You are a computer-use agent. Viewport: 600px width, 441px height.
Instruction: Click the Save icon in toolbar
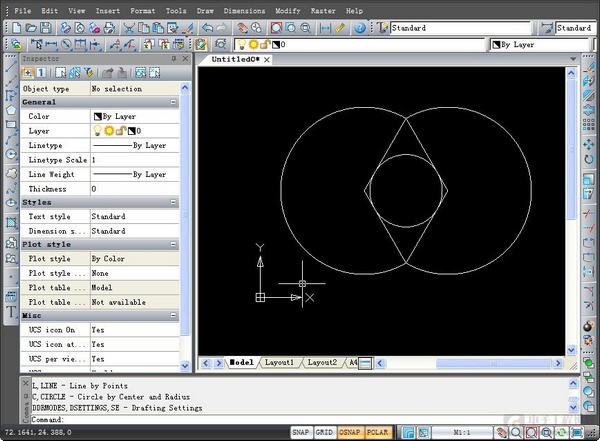coord(45,28)
